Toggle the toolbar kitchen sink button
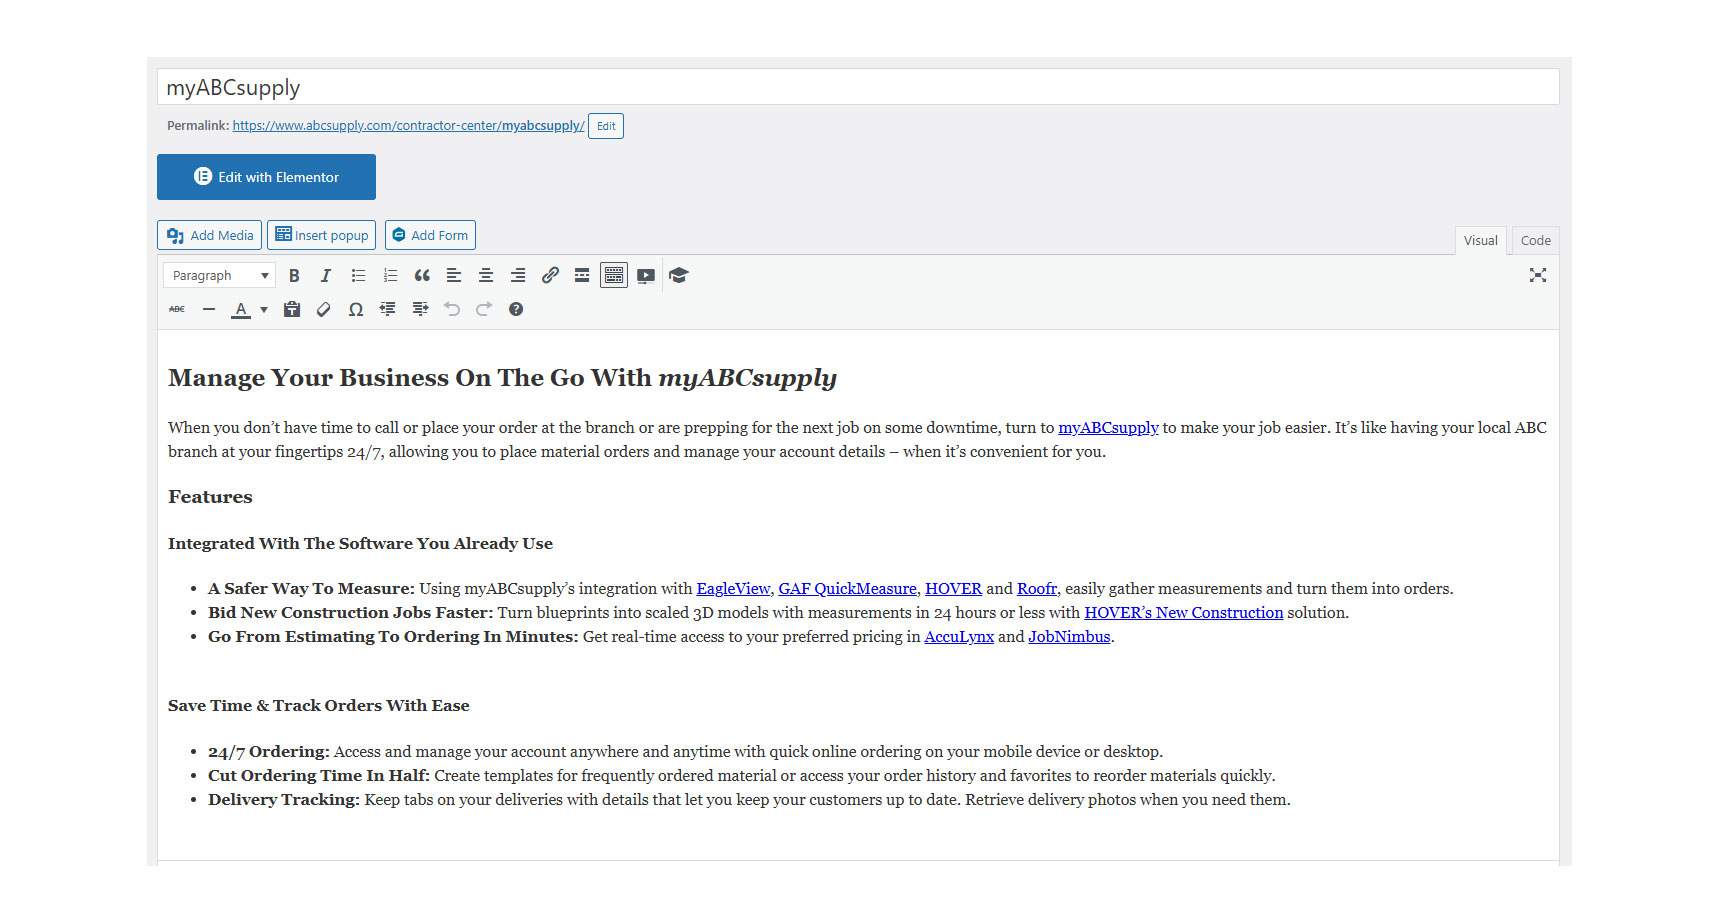This screenshot has height=923, width=1720. pyautogui.click(x=614, y=276)
